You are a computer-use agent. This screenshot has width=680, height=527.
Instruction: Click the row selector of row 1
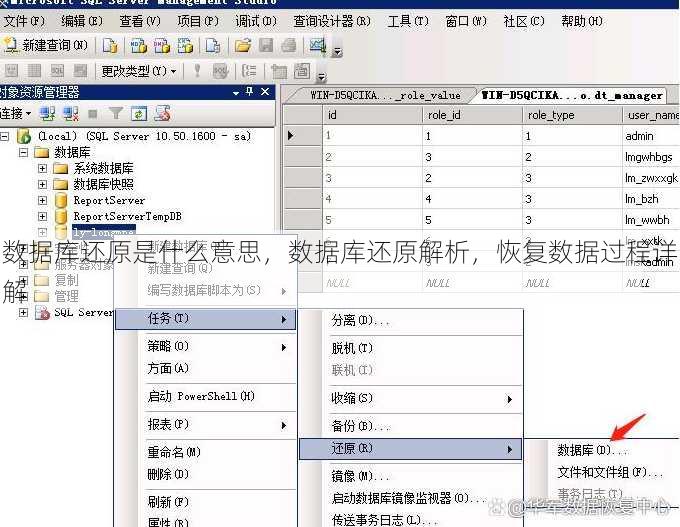[303, 135]
